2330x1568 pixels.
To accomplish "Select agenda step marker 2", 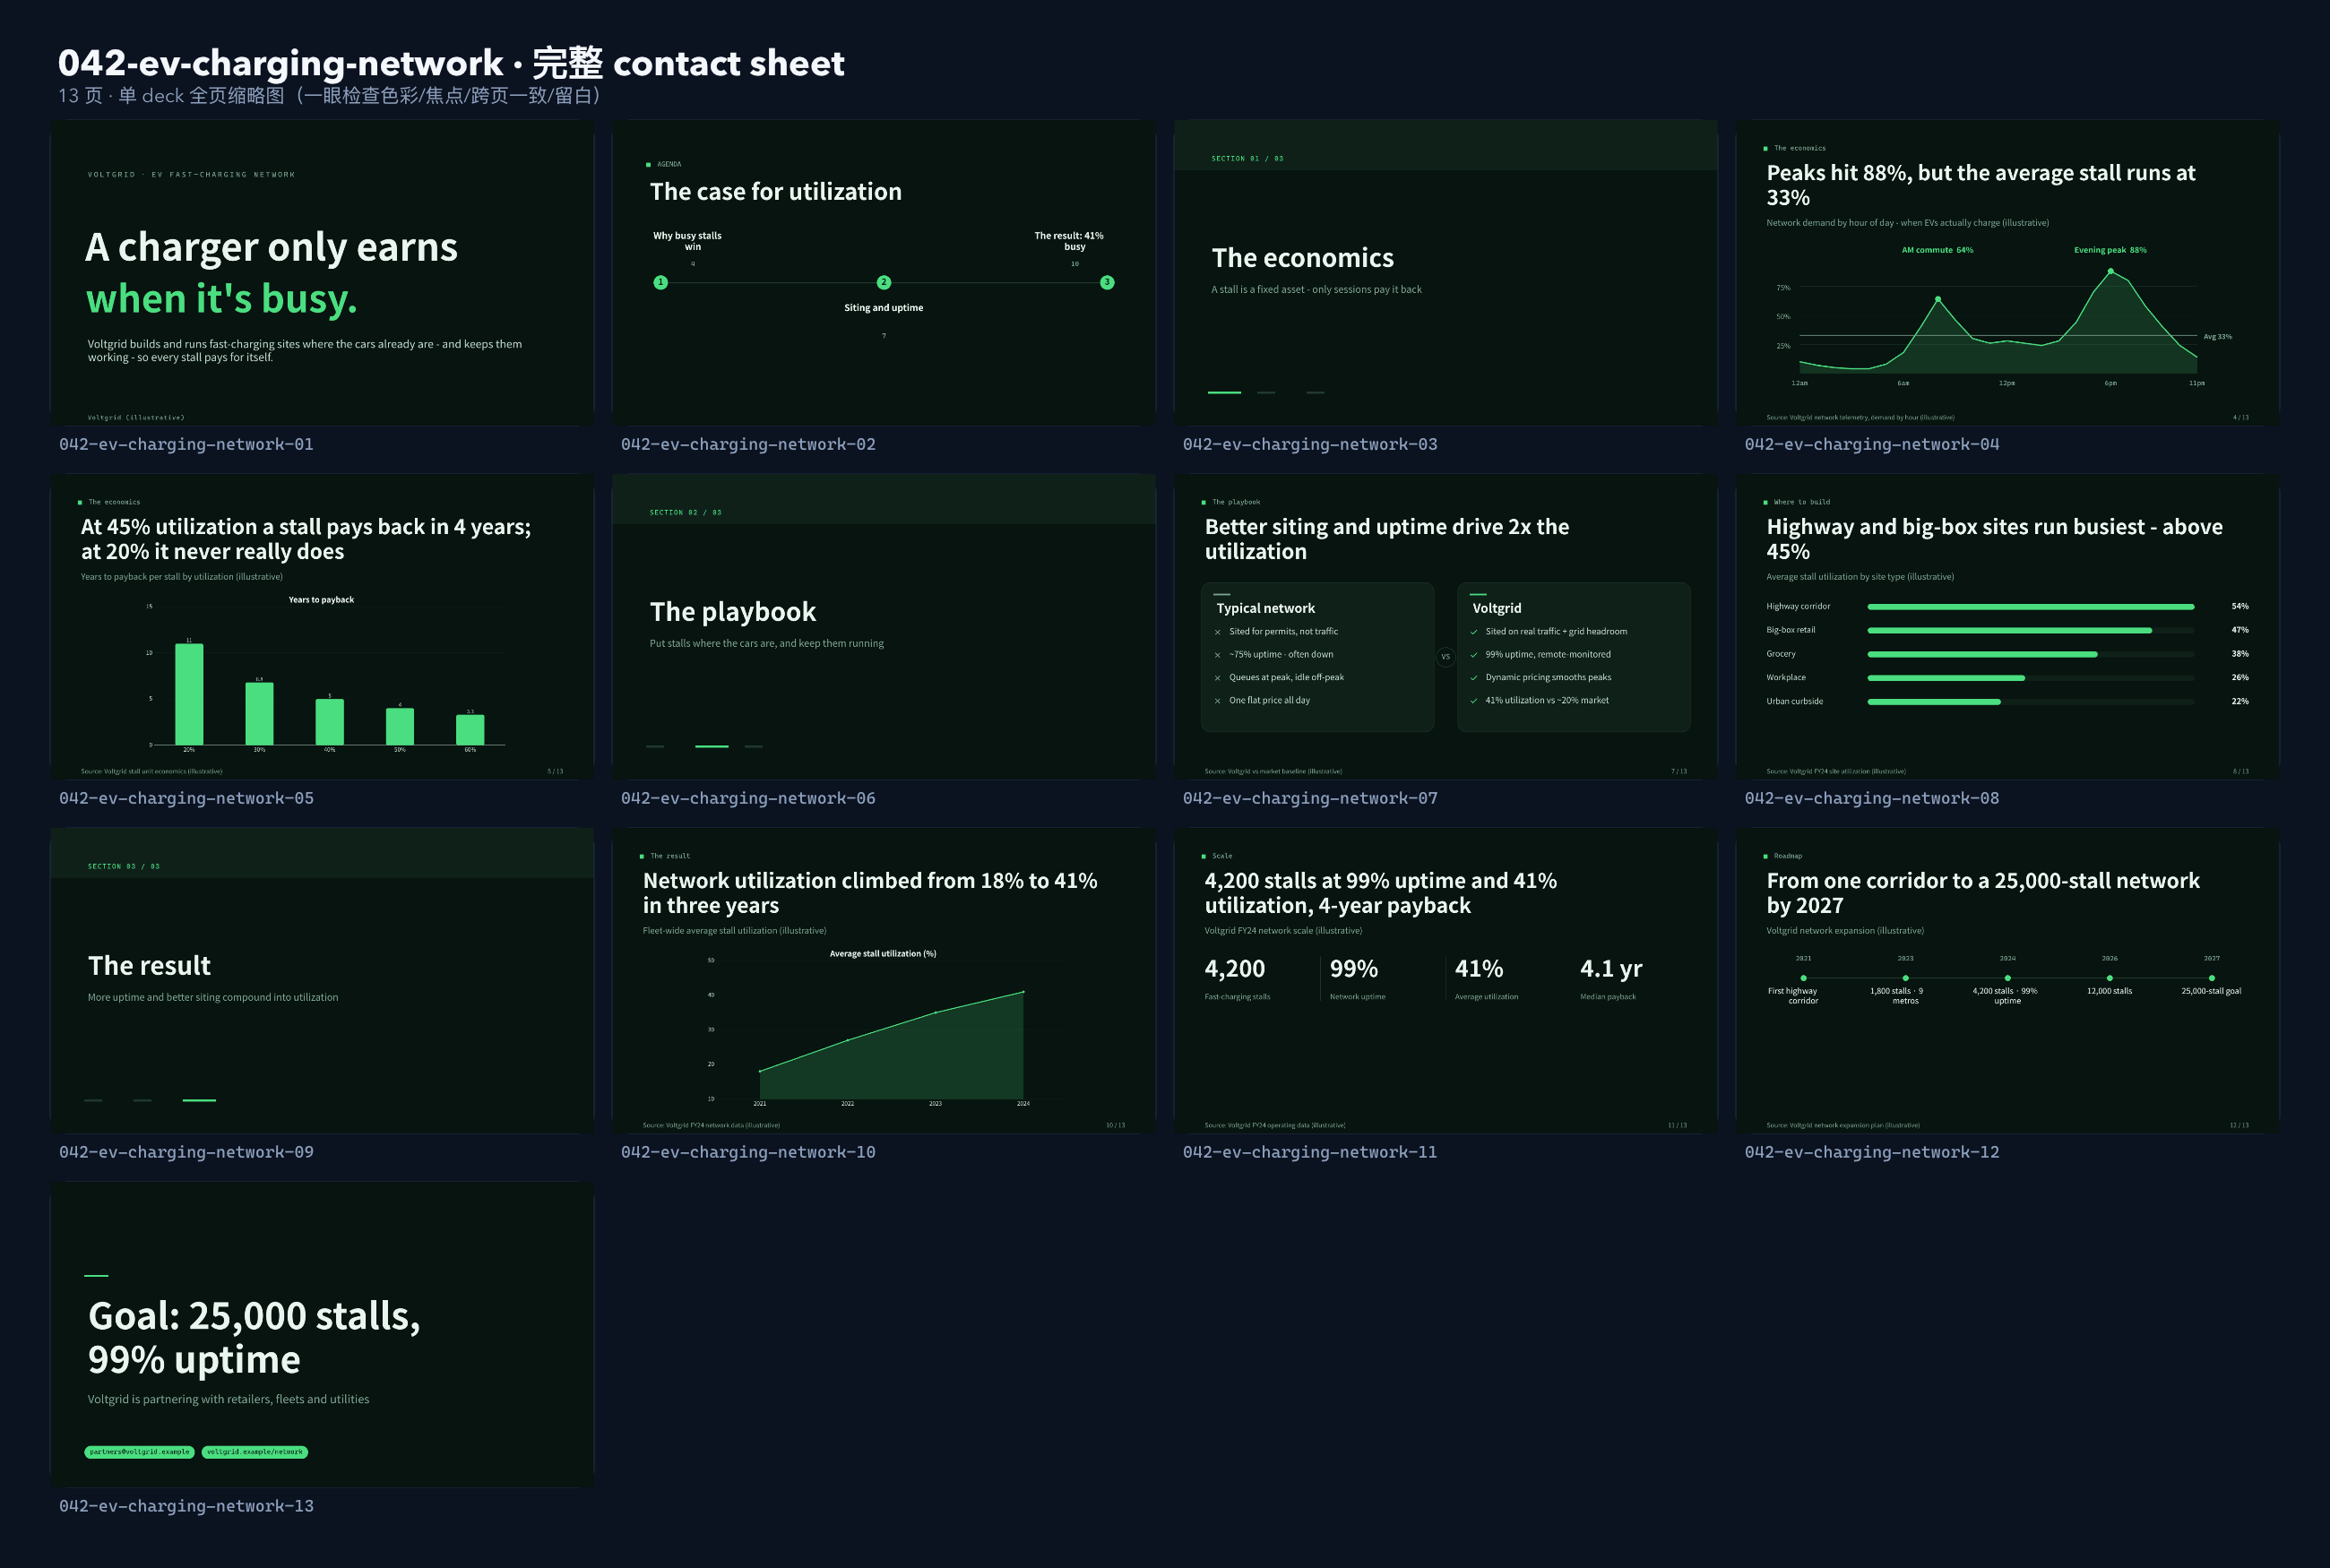I will tap(884, 282).
